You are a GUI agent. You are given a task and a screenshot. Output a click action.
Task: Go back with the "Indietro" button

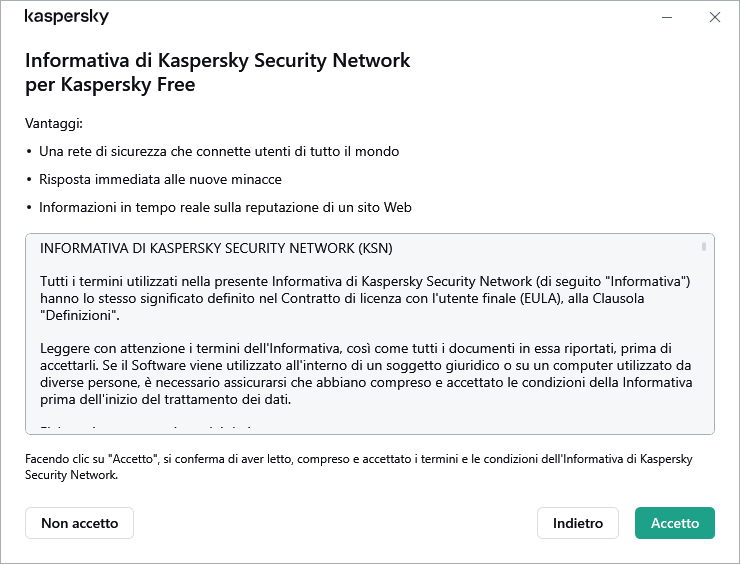[578, 523]
